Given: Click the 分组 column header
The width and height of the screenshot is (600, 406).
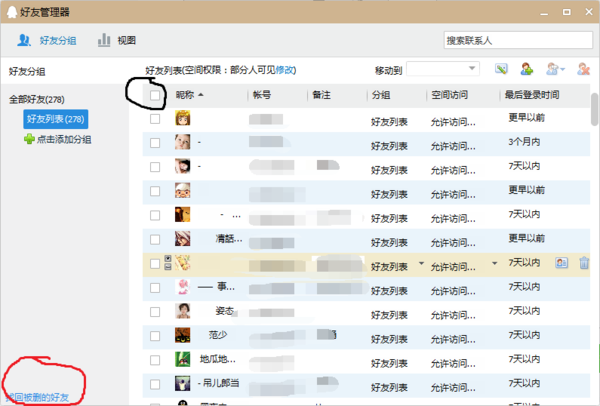Looking at the screenshot, I should (x=381, y=95).
